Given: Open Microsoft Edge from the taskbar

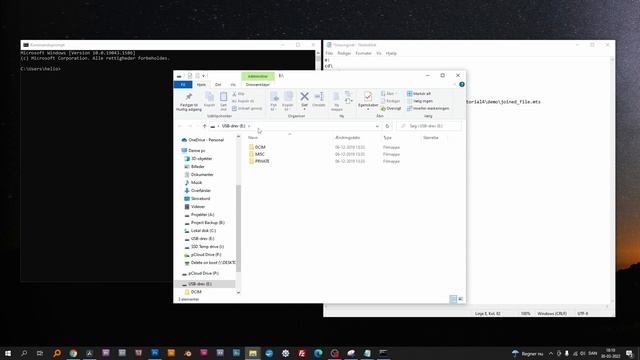Looking at the screenshot, I should pyautogui.click(x=318, y=353).
